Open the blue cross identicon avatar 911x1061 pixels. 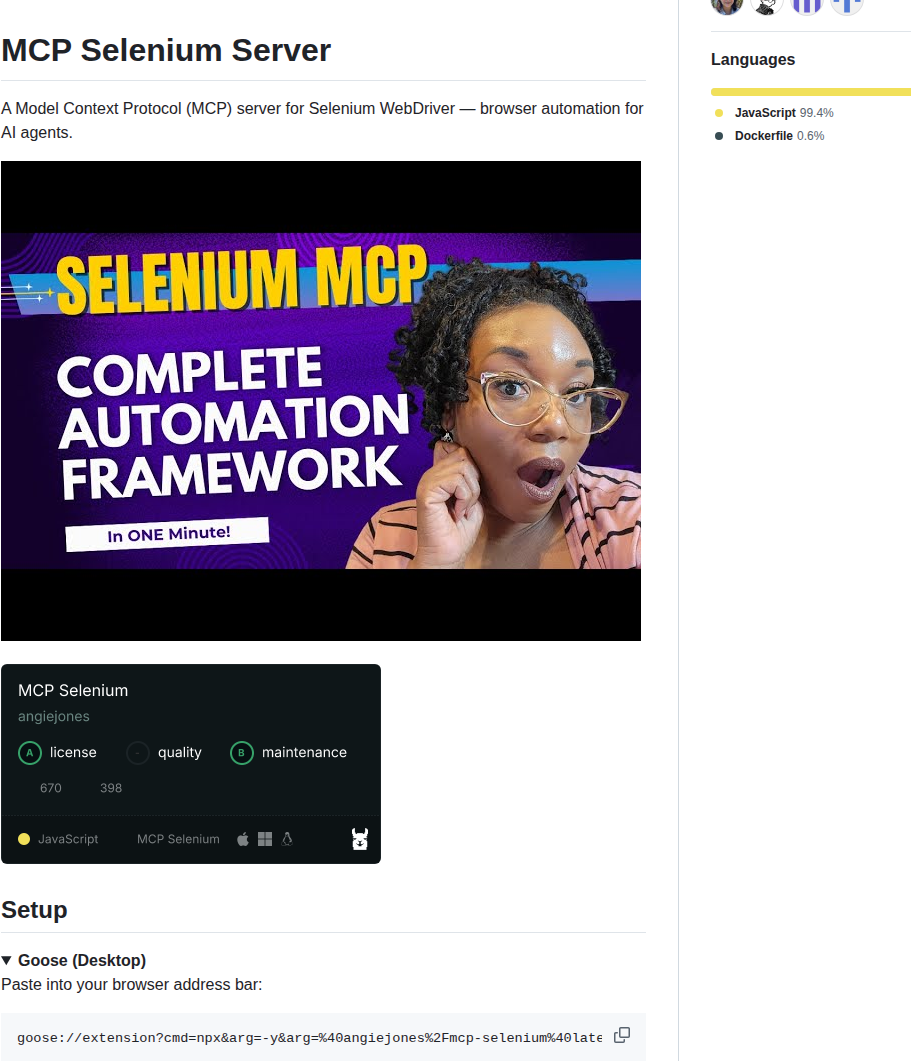tap(847, 3)
